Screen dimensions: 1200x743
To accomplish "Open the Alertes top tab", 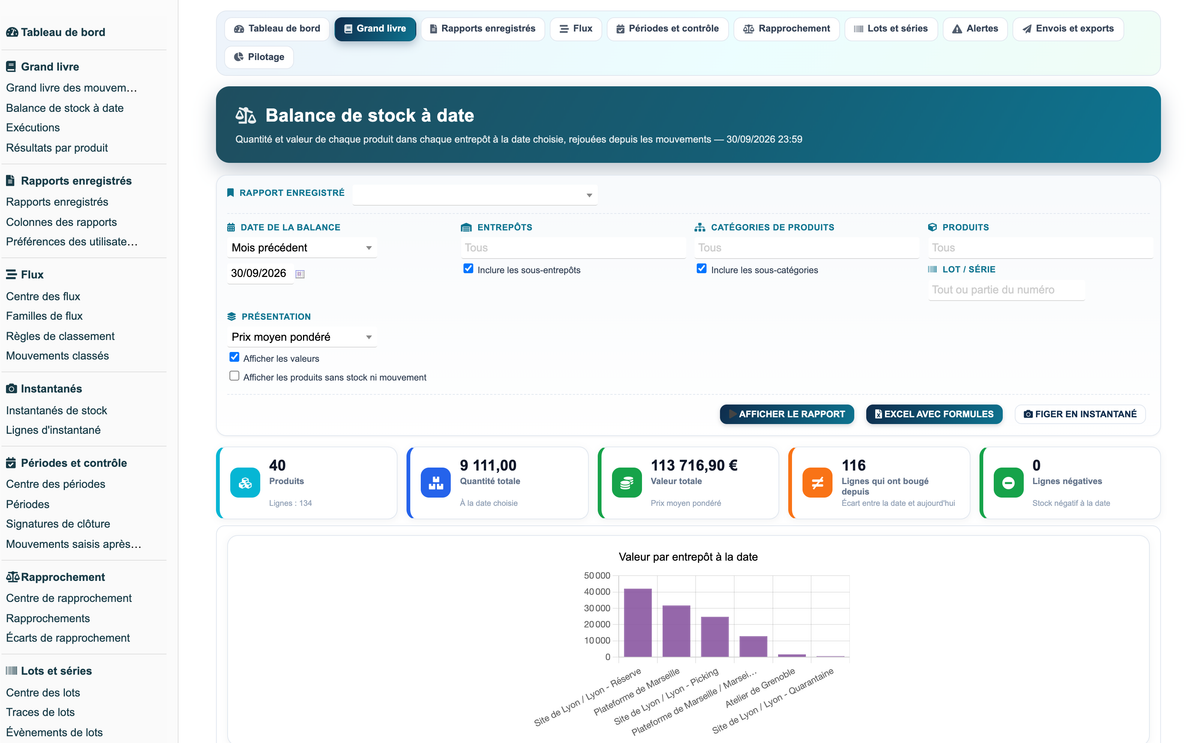I will (975, 29).
